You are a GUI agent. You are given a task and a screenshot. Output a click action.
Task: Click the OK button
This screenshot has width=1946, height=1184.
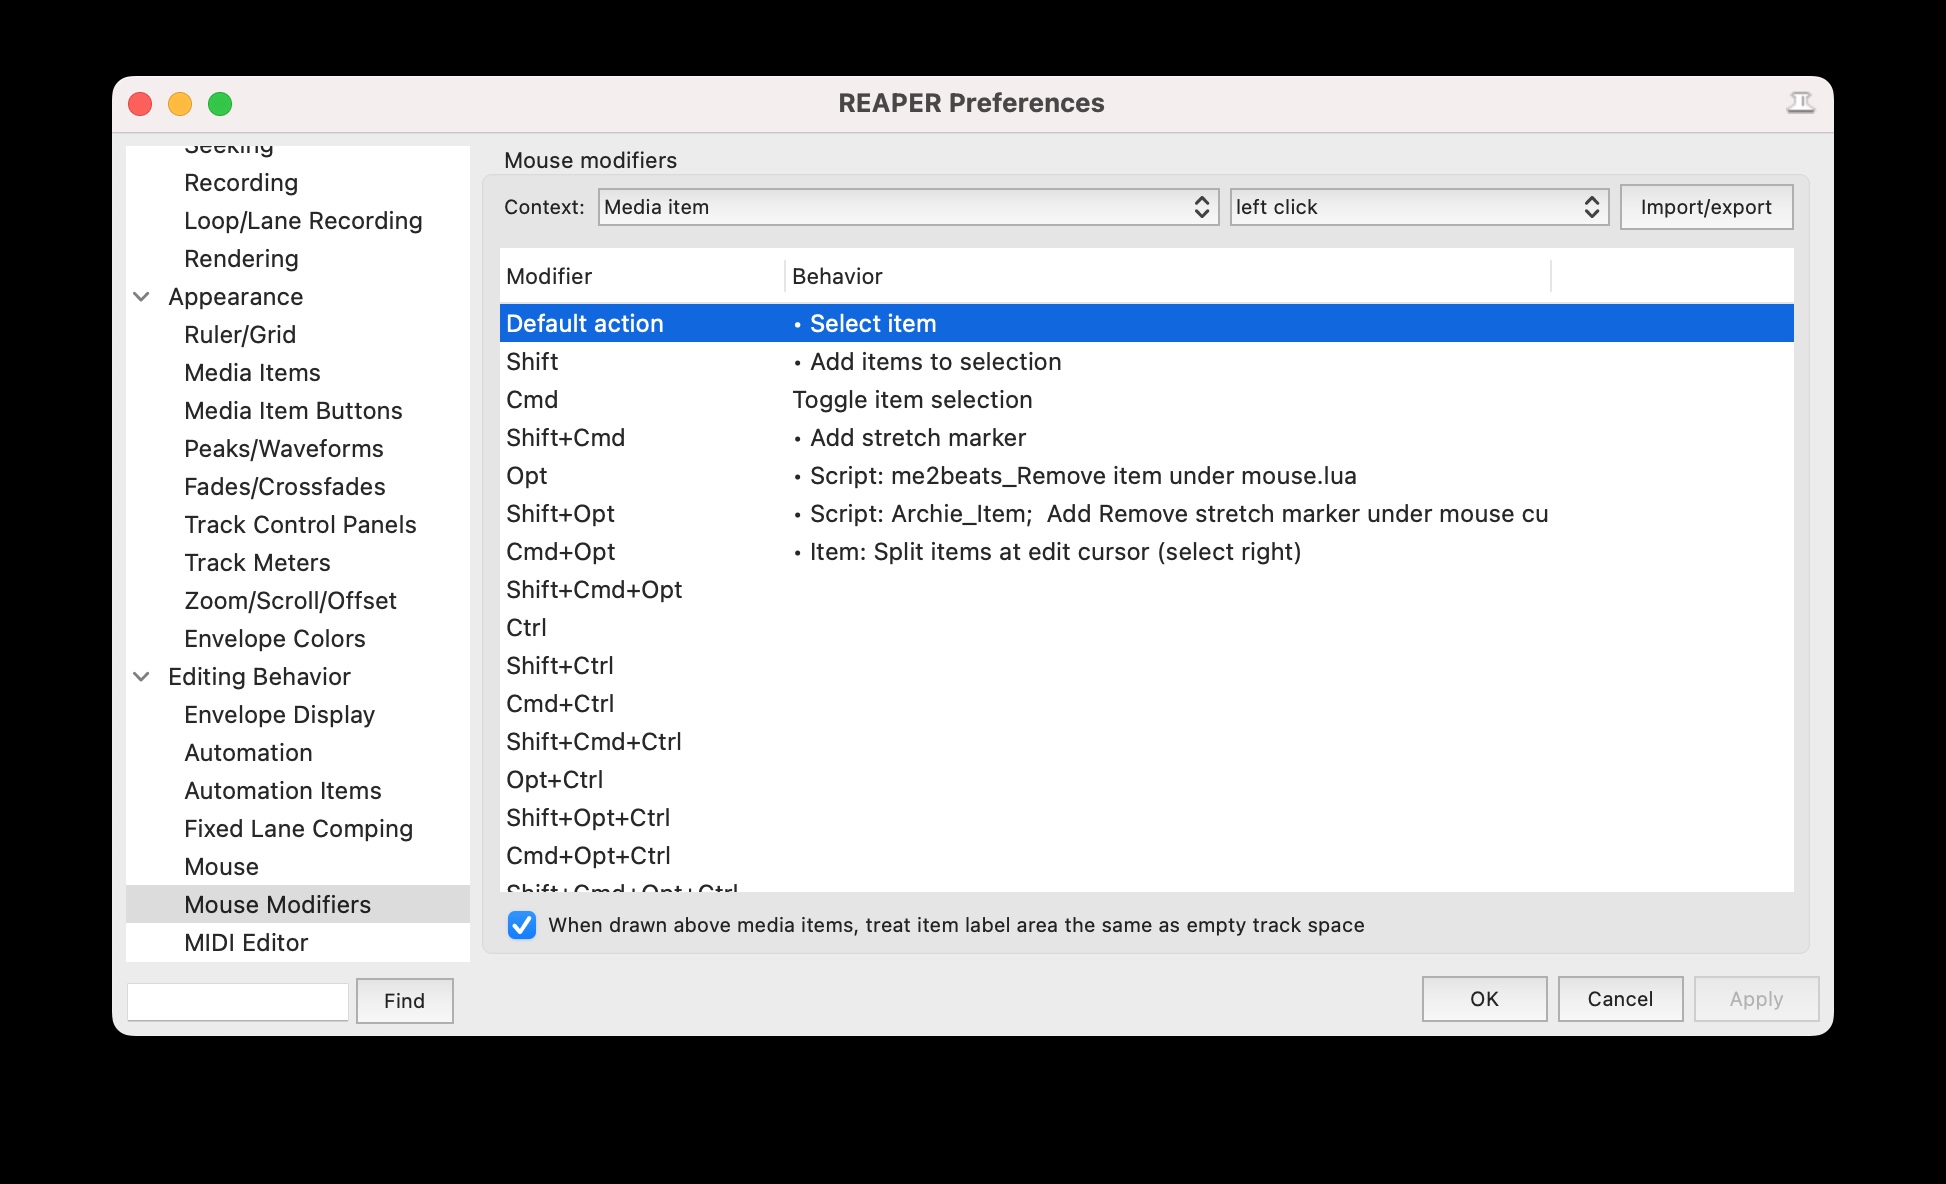[1484, 999]
